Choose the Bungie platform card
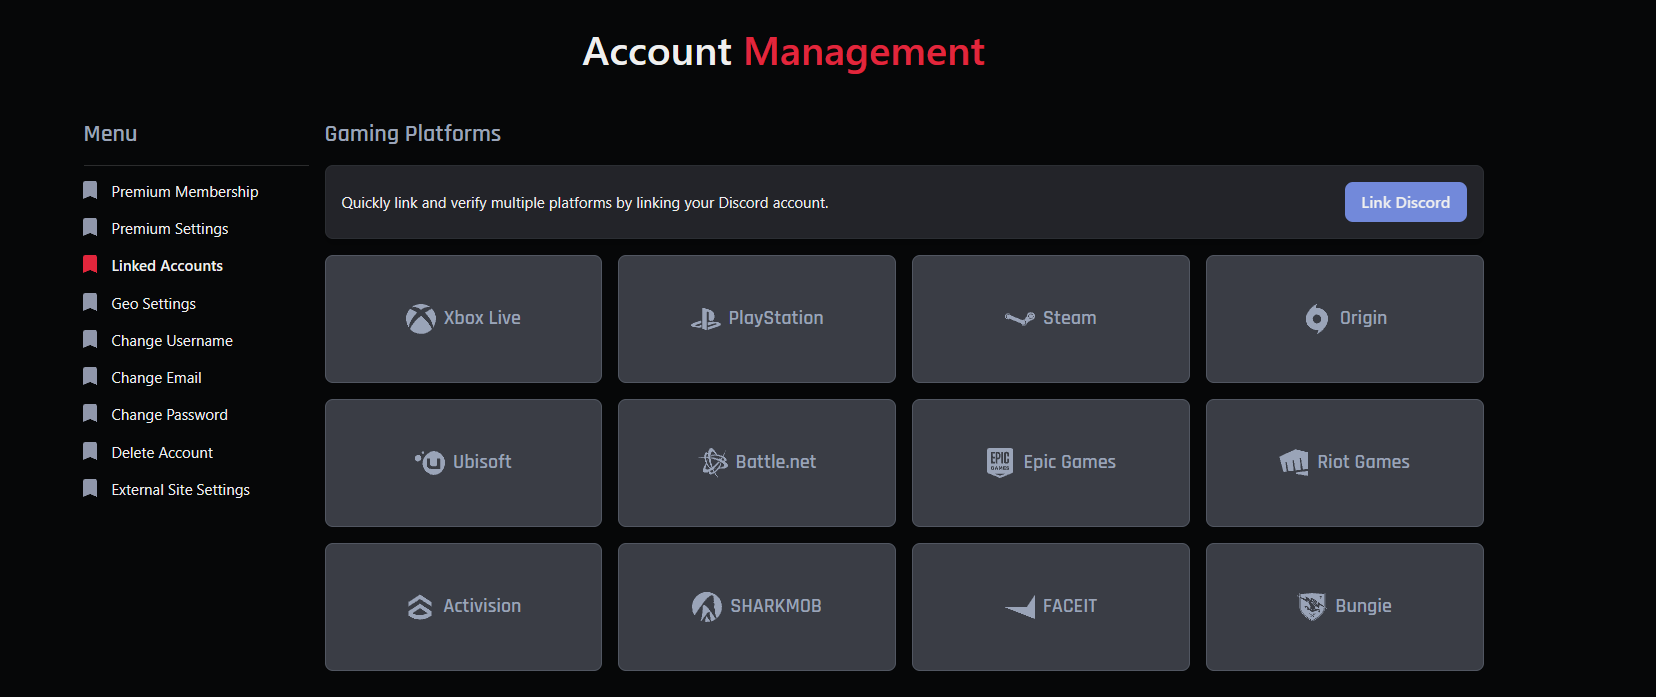The height and width of the screenshot is (697, 1656). tap(1345, 607)
